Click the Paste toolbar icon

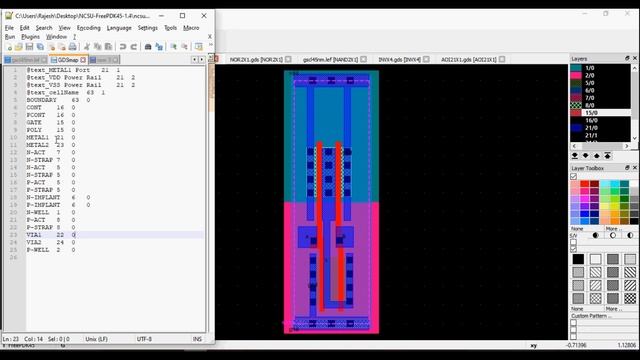click(108, 47)
